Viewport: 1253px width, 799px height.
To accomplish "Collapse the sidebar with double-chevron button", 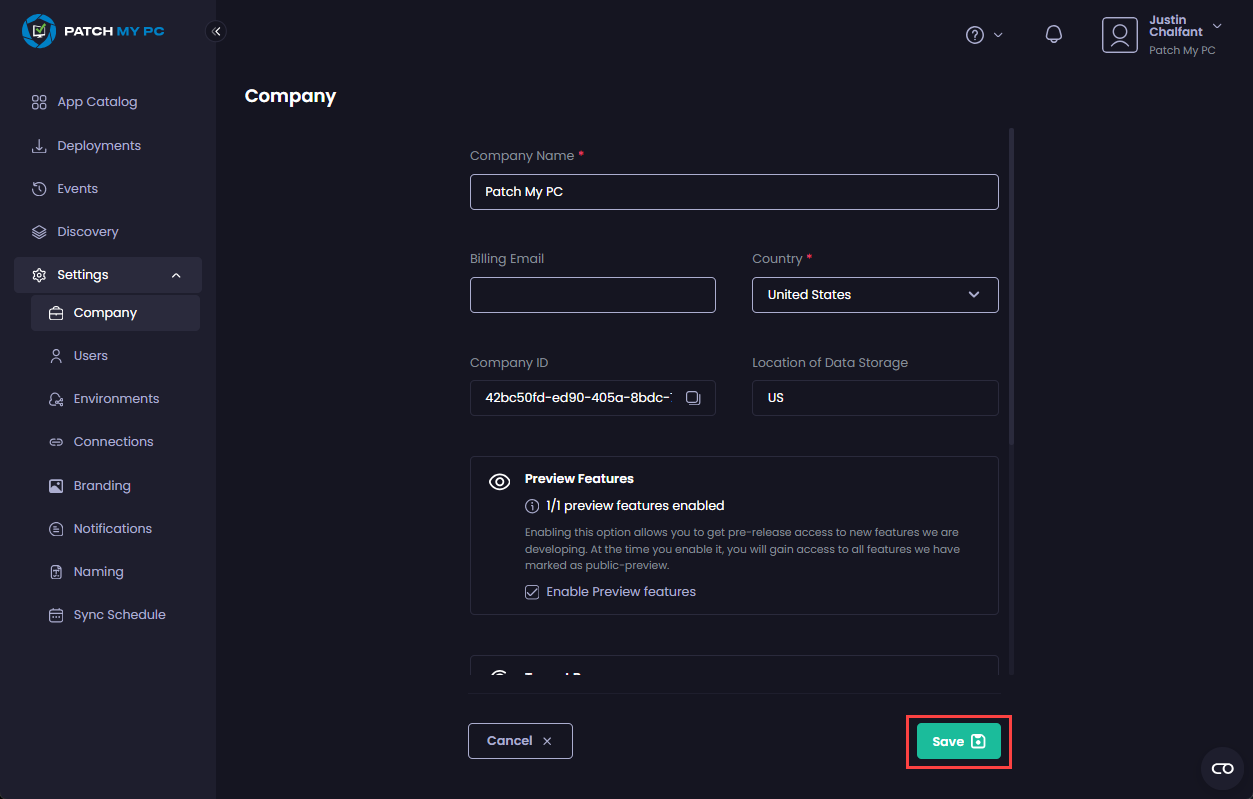I will 216,31.
